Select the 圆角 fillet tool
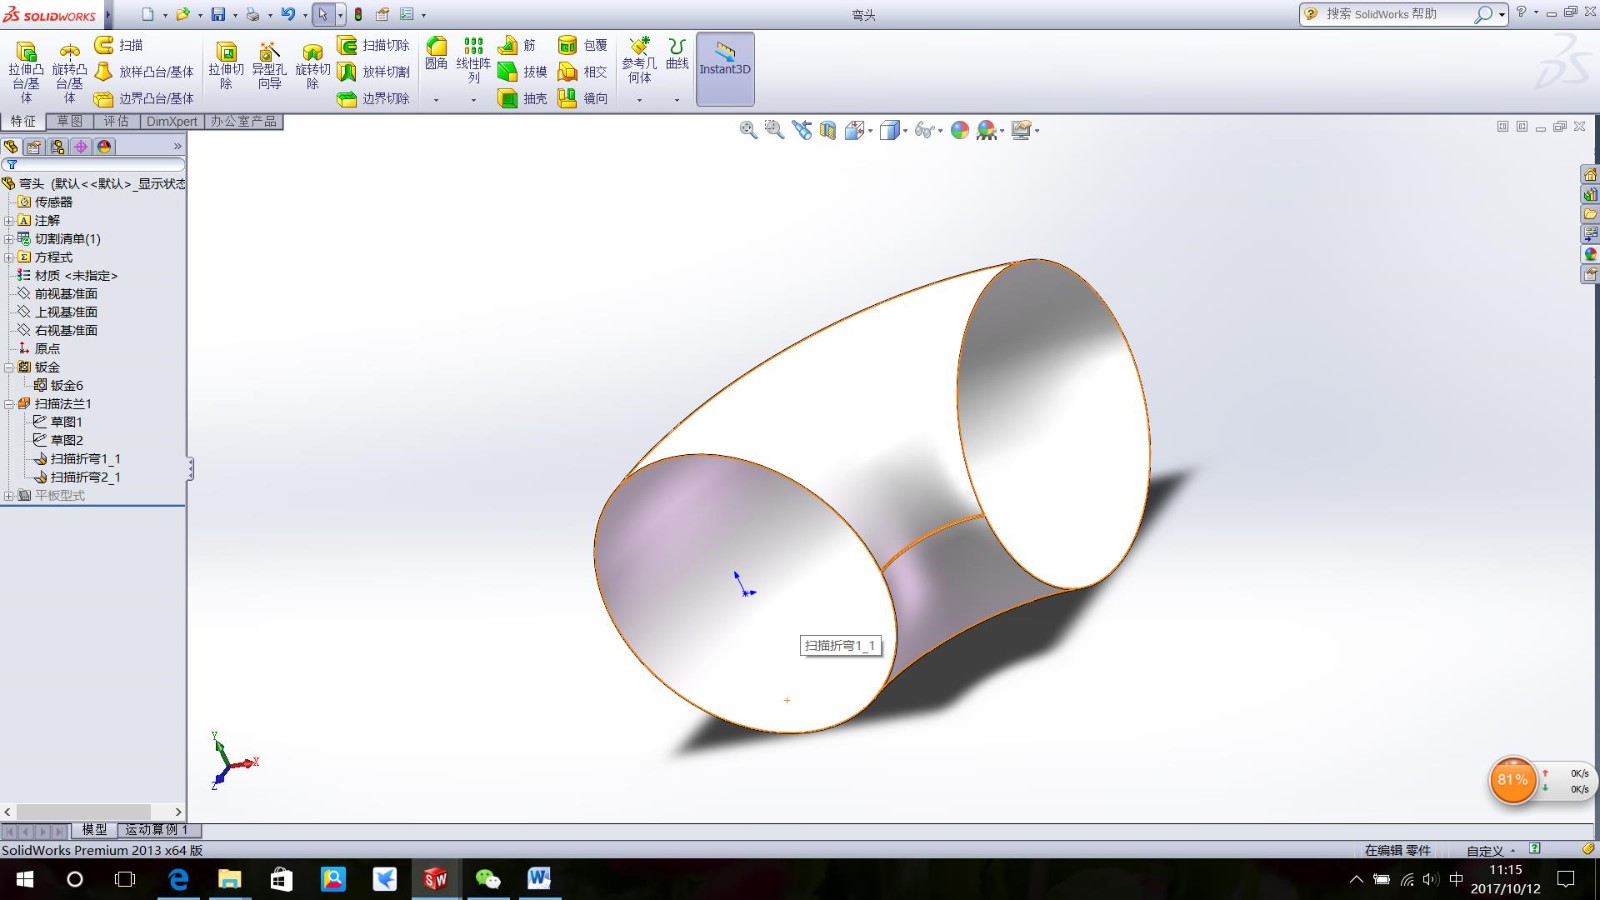1600x900 pixels. pos(436,53)
